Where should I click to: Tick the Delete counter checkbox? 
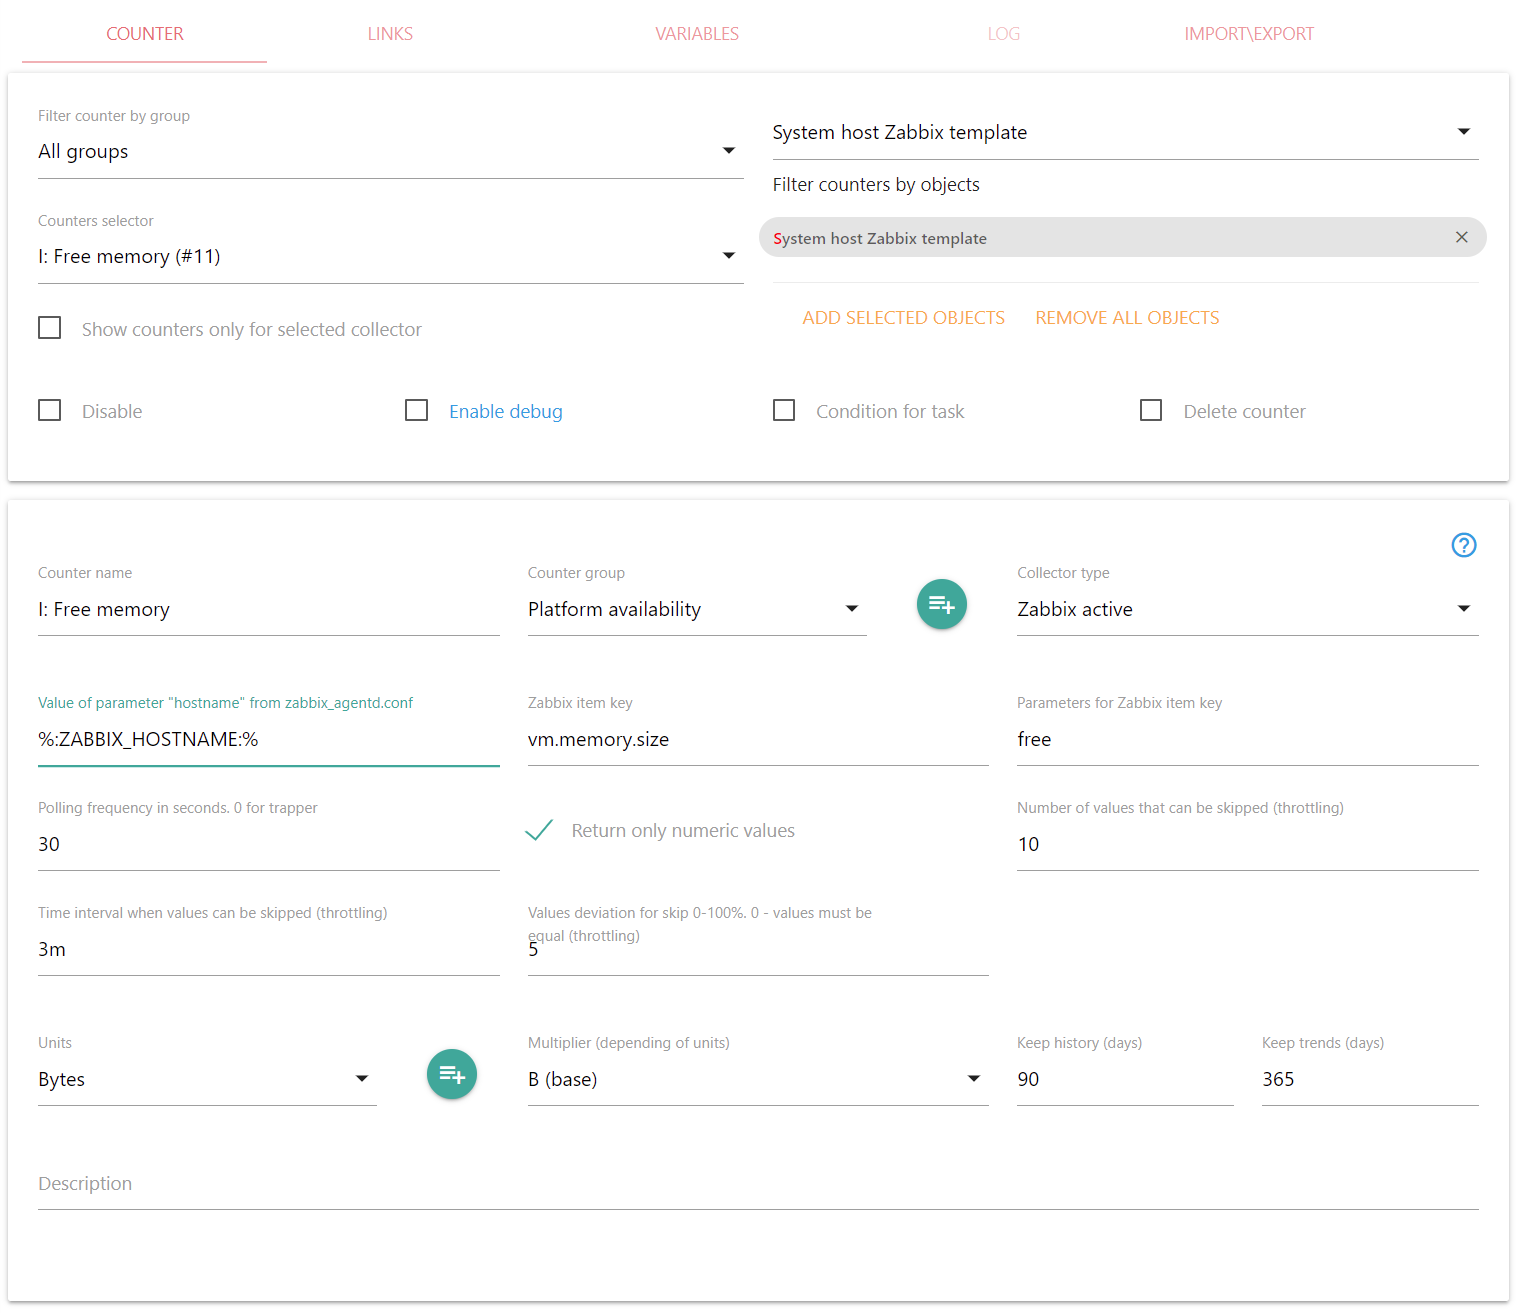tap(1151, 411)
